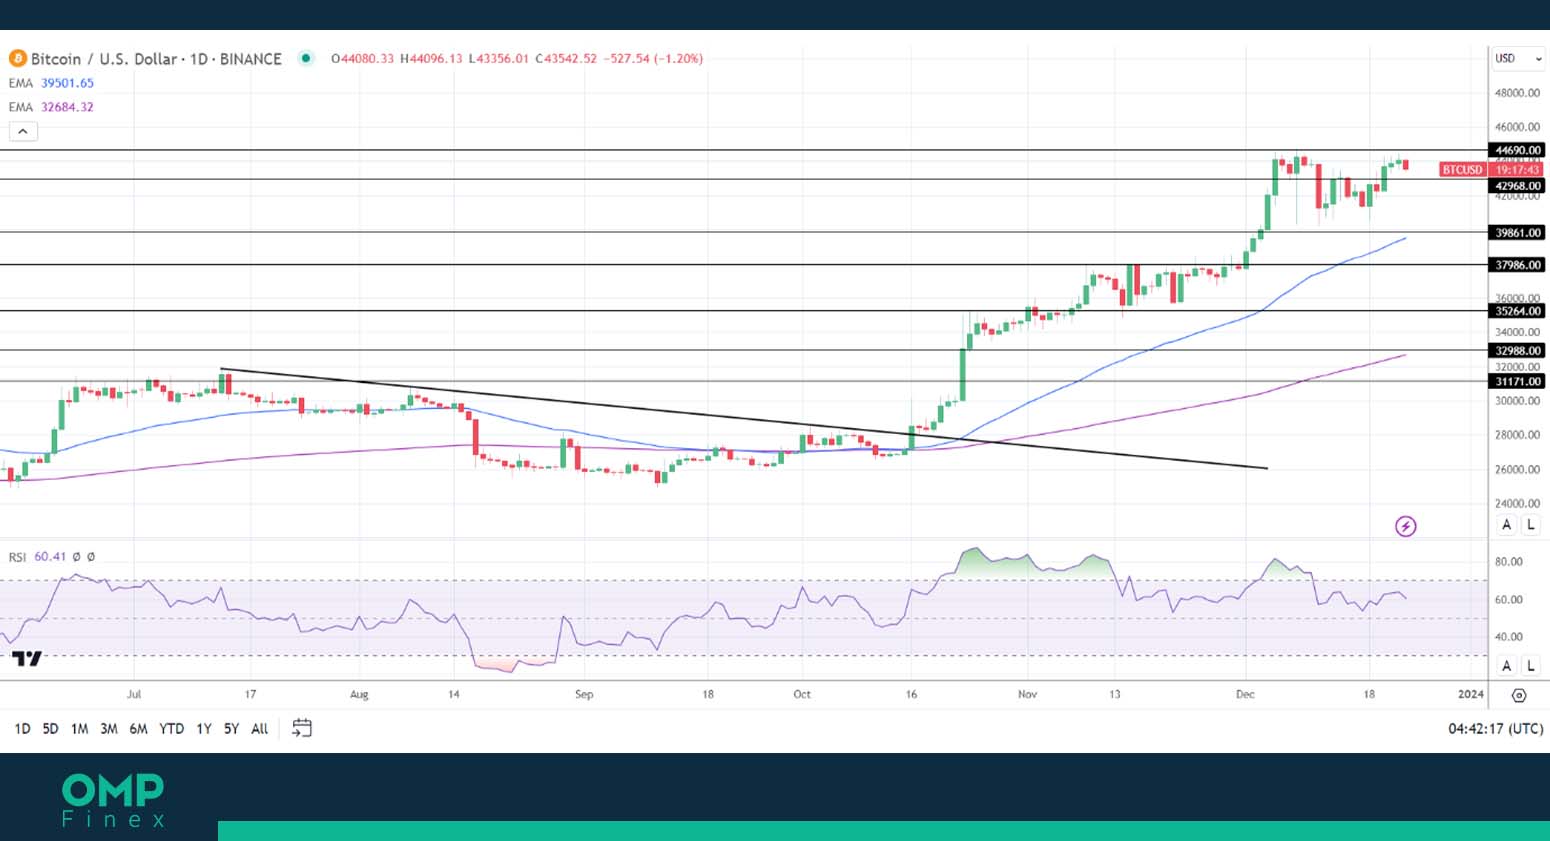Click the BTCUSD current price tag
1550x841 pixels.
1462,170
